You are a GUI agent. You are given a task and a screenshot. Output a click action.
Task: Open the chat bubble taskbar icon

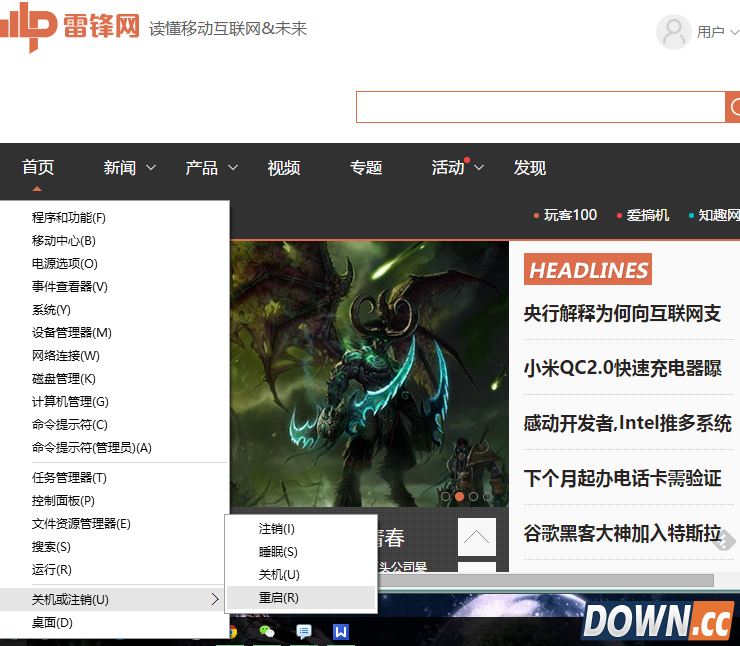point(304,631)
